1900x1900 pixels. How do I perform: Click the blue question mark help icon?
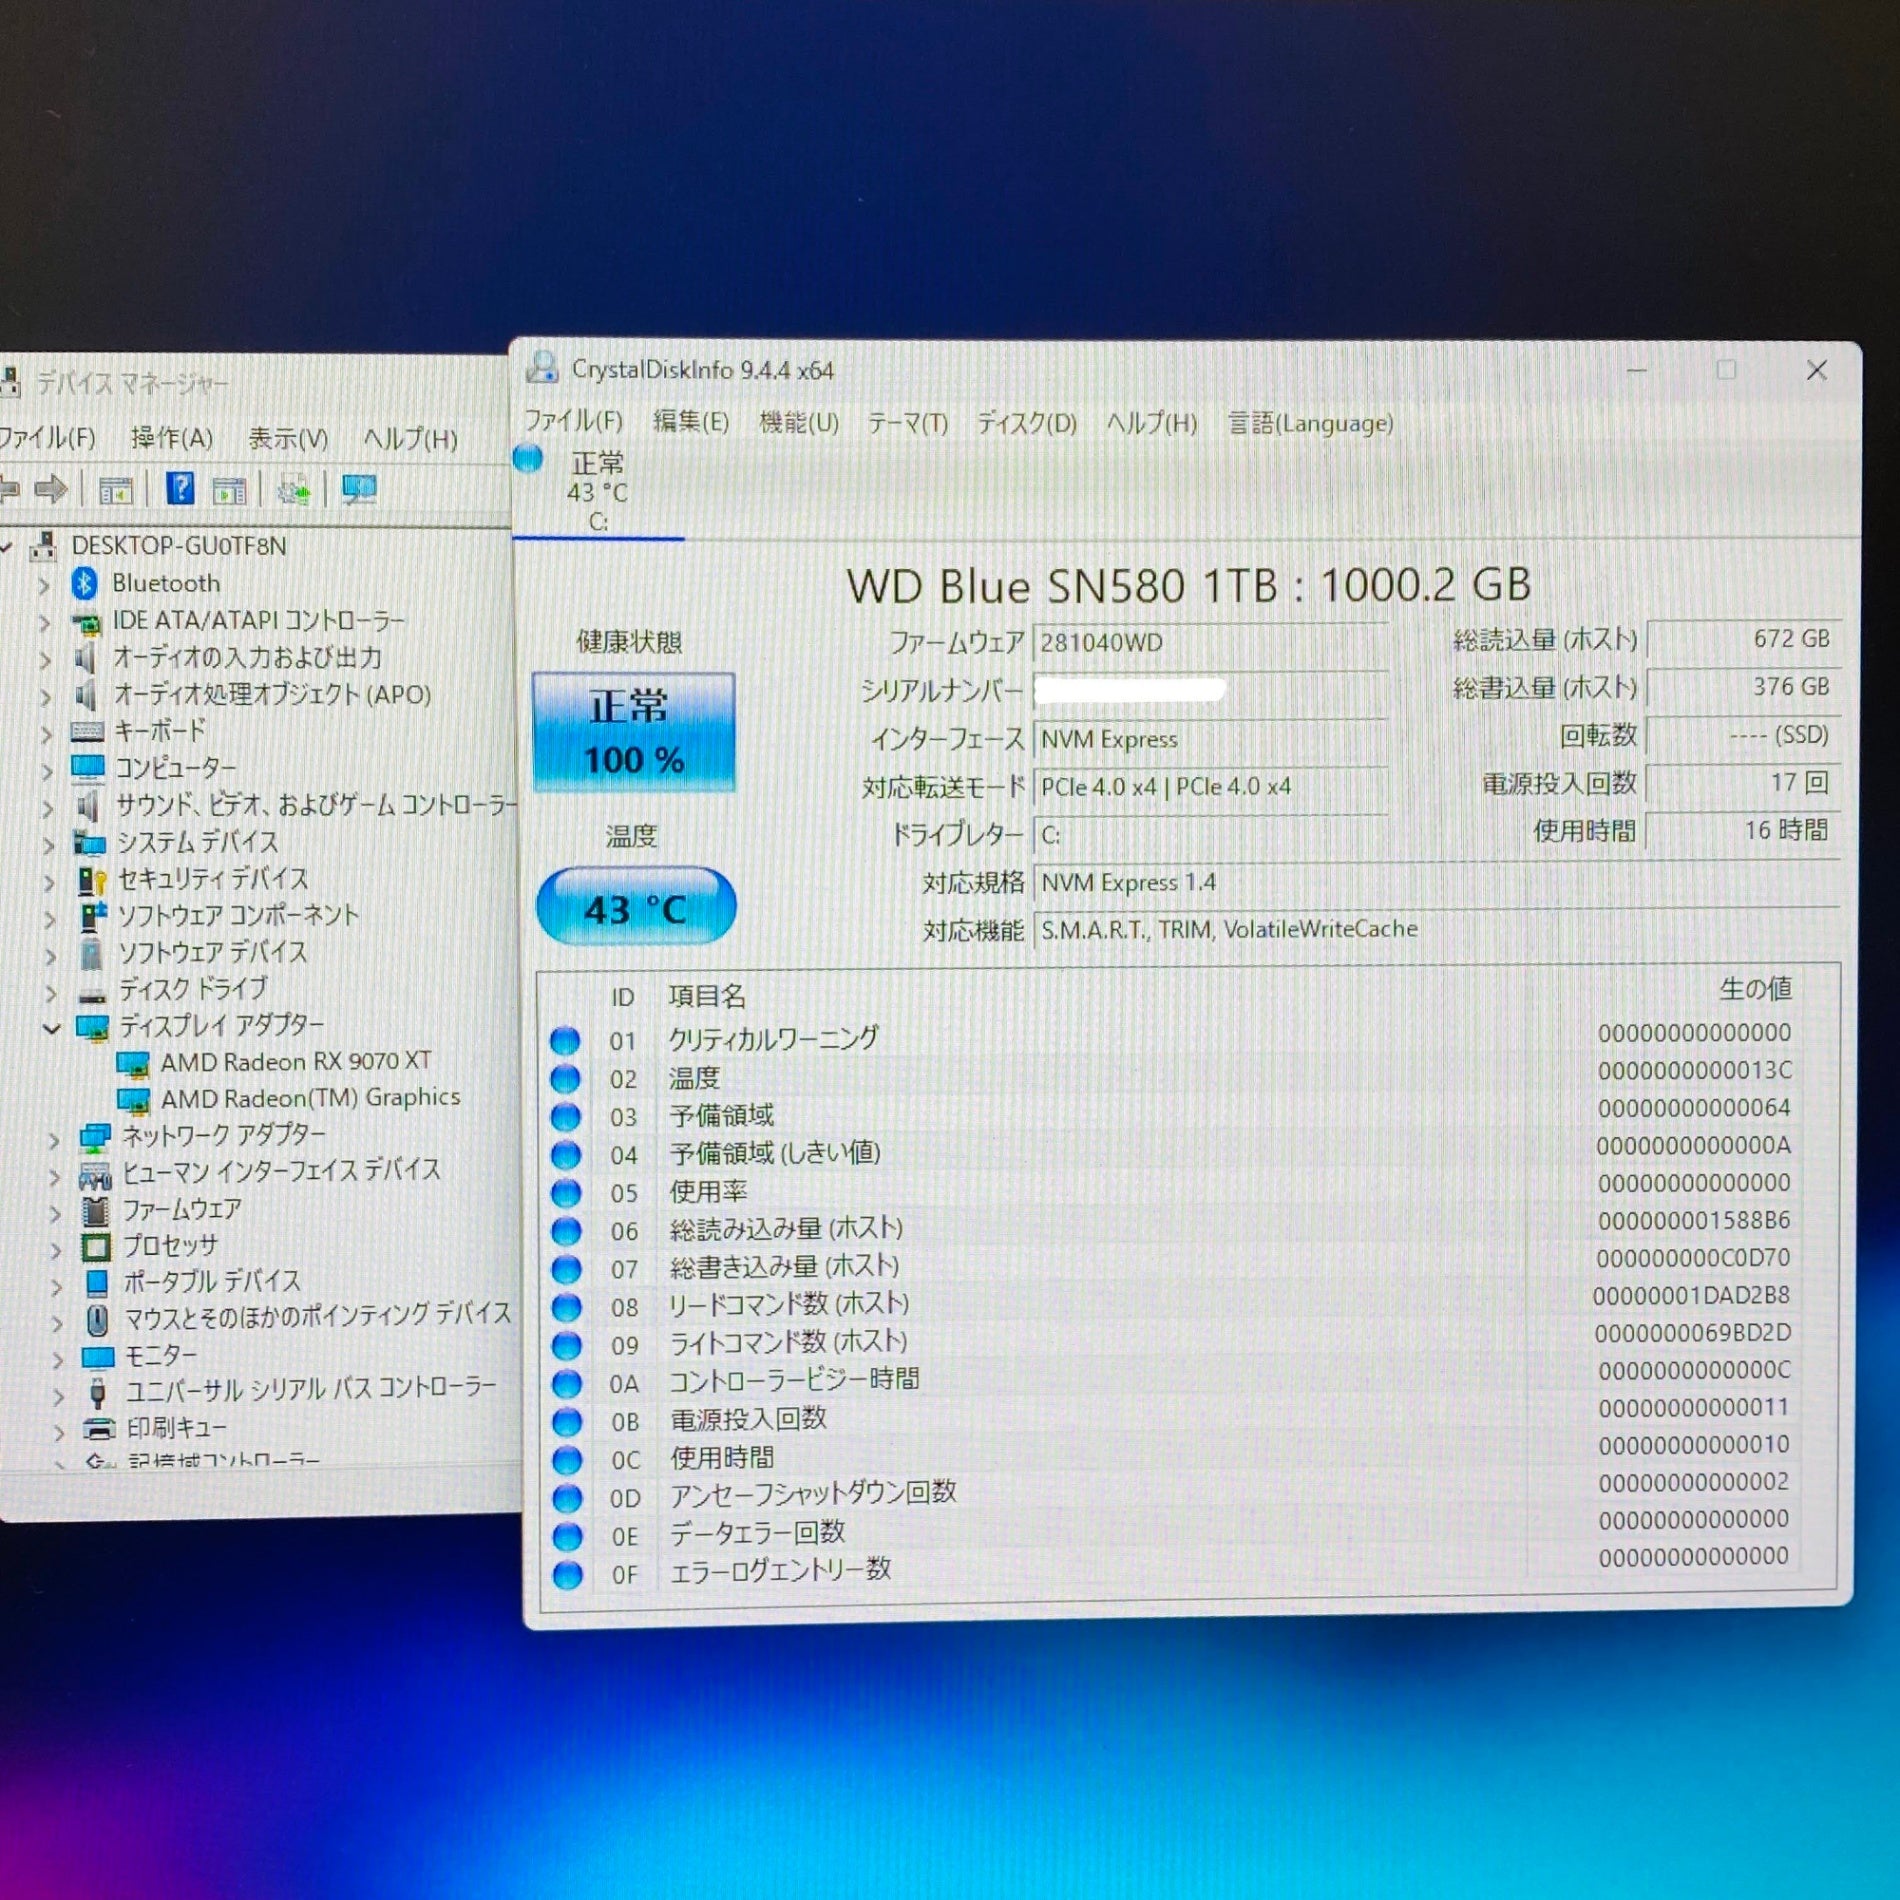point(180,489)
